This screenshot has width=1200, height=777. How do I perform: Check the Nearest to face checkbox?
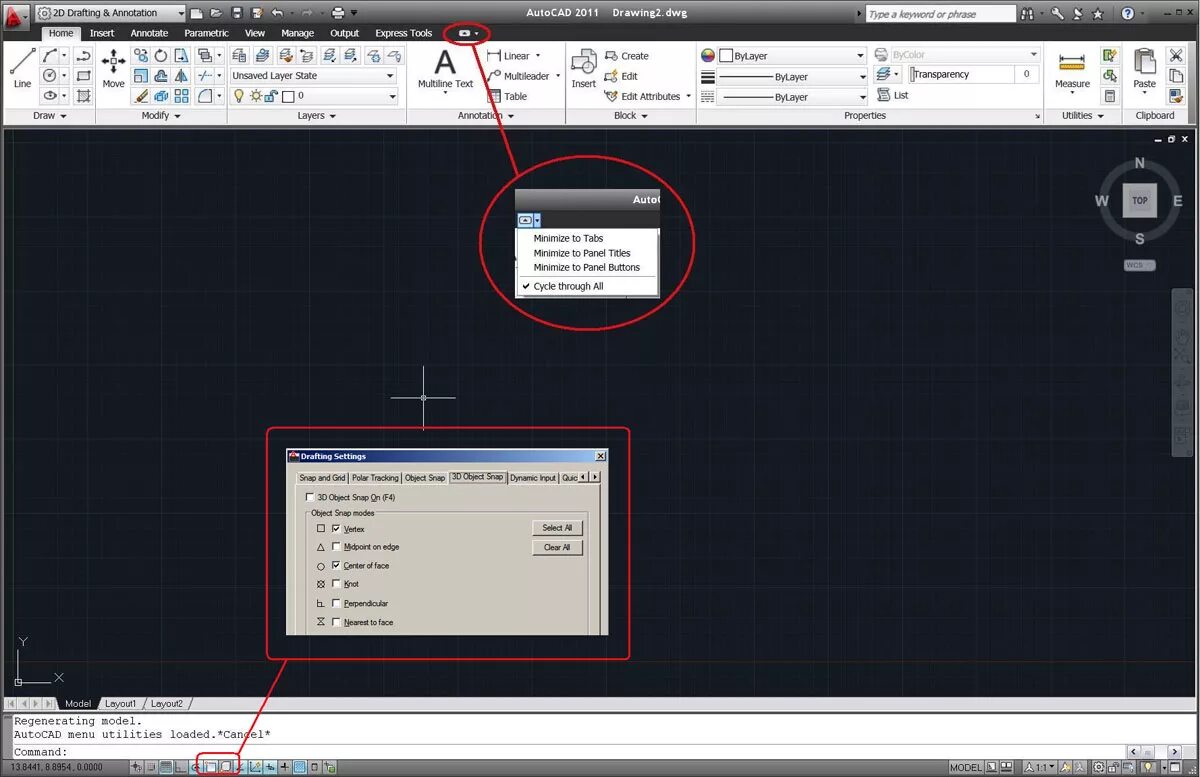pos(336,622)
